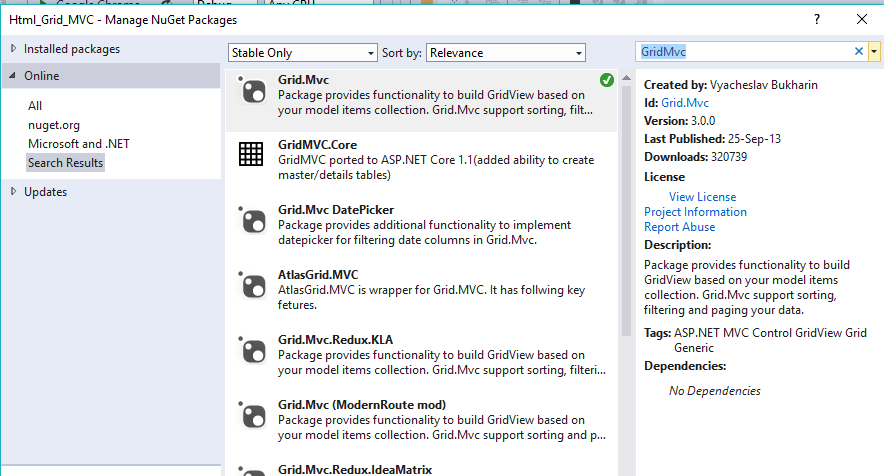The image size is (884, 476).
Task: Clear the search box with the X icon
Action: [859, 51]
